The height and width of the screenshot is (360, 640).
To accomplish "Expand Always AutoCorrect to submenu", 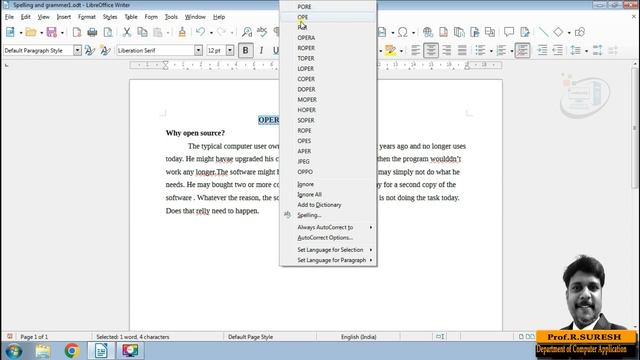I will point(328,227).
